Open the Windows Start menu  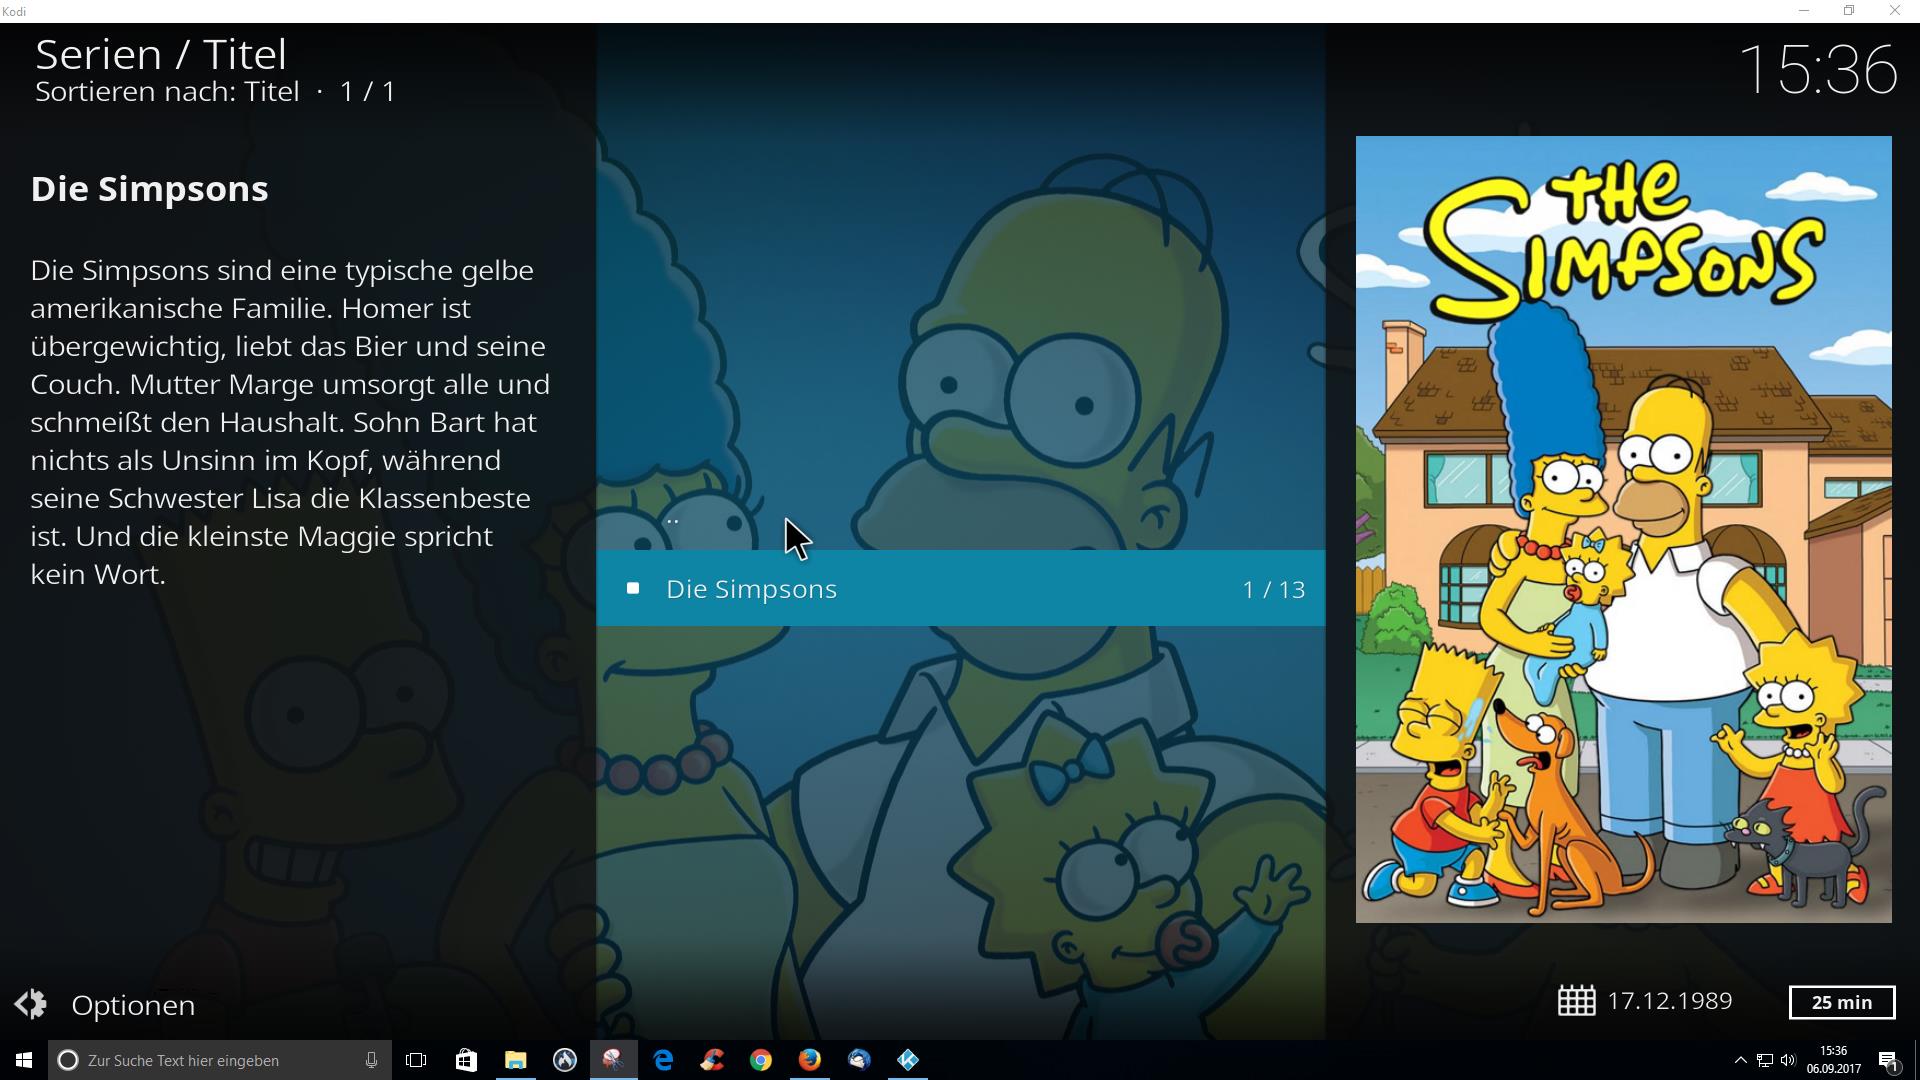pyautogui.click(x=24, y=1060)
